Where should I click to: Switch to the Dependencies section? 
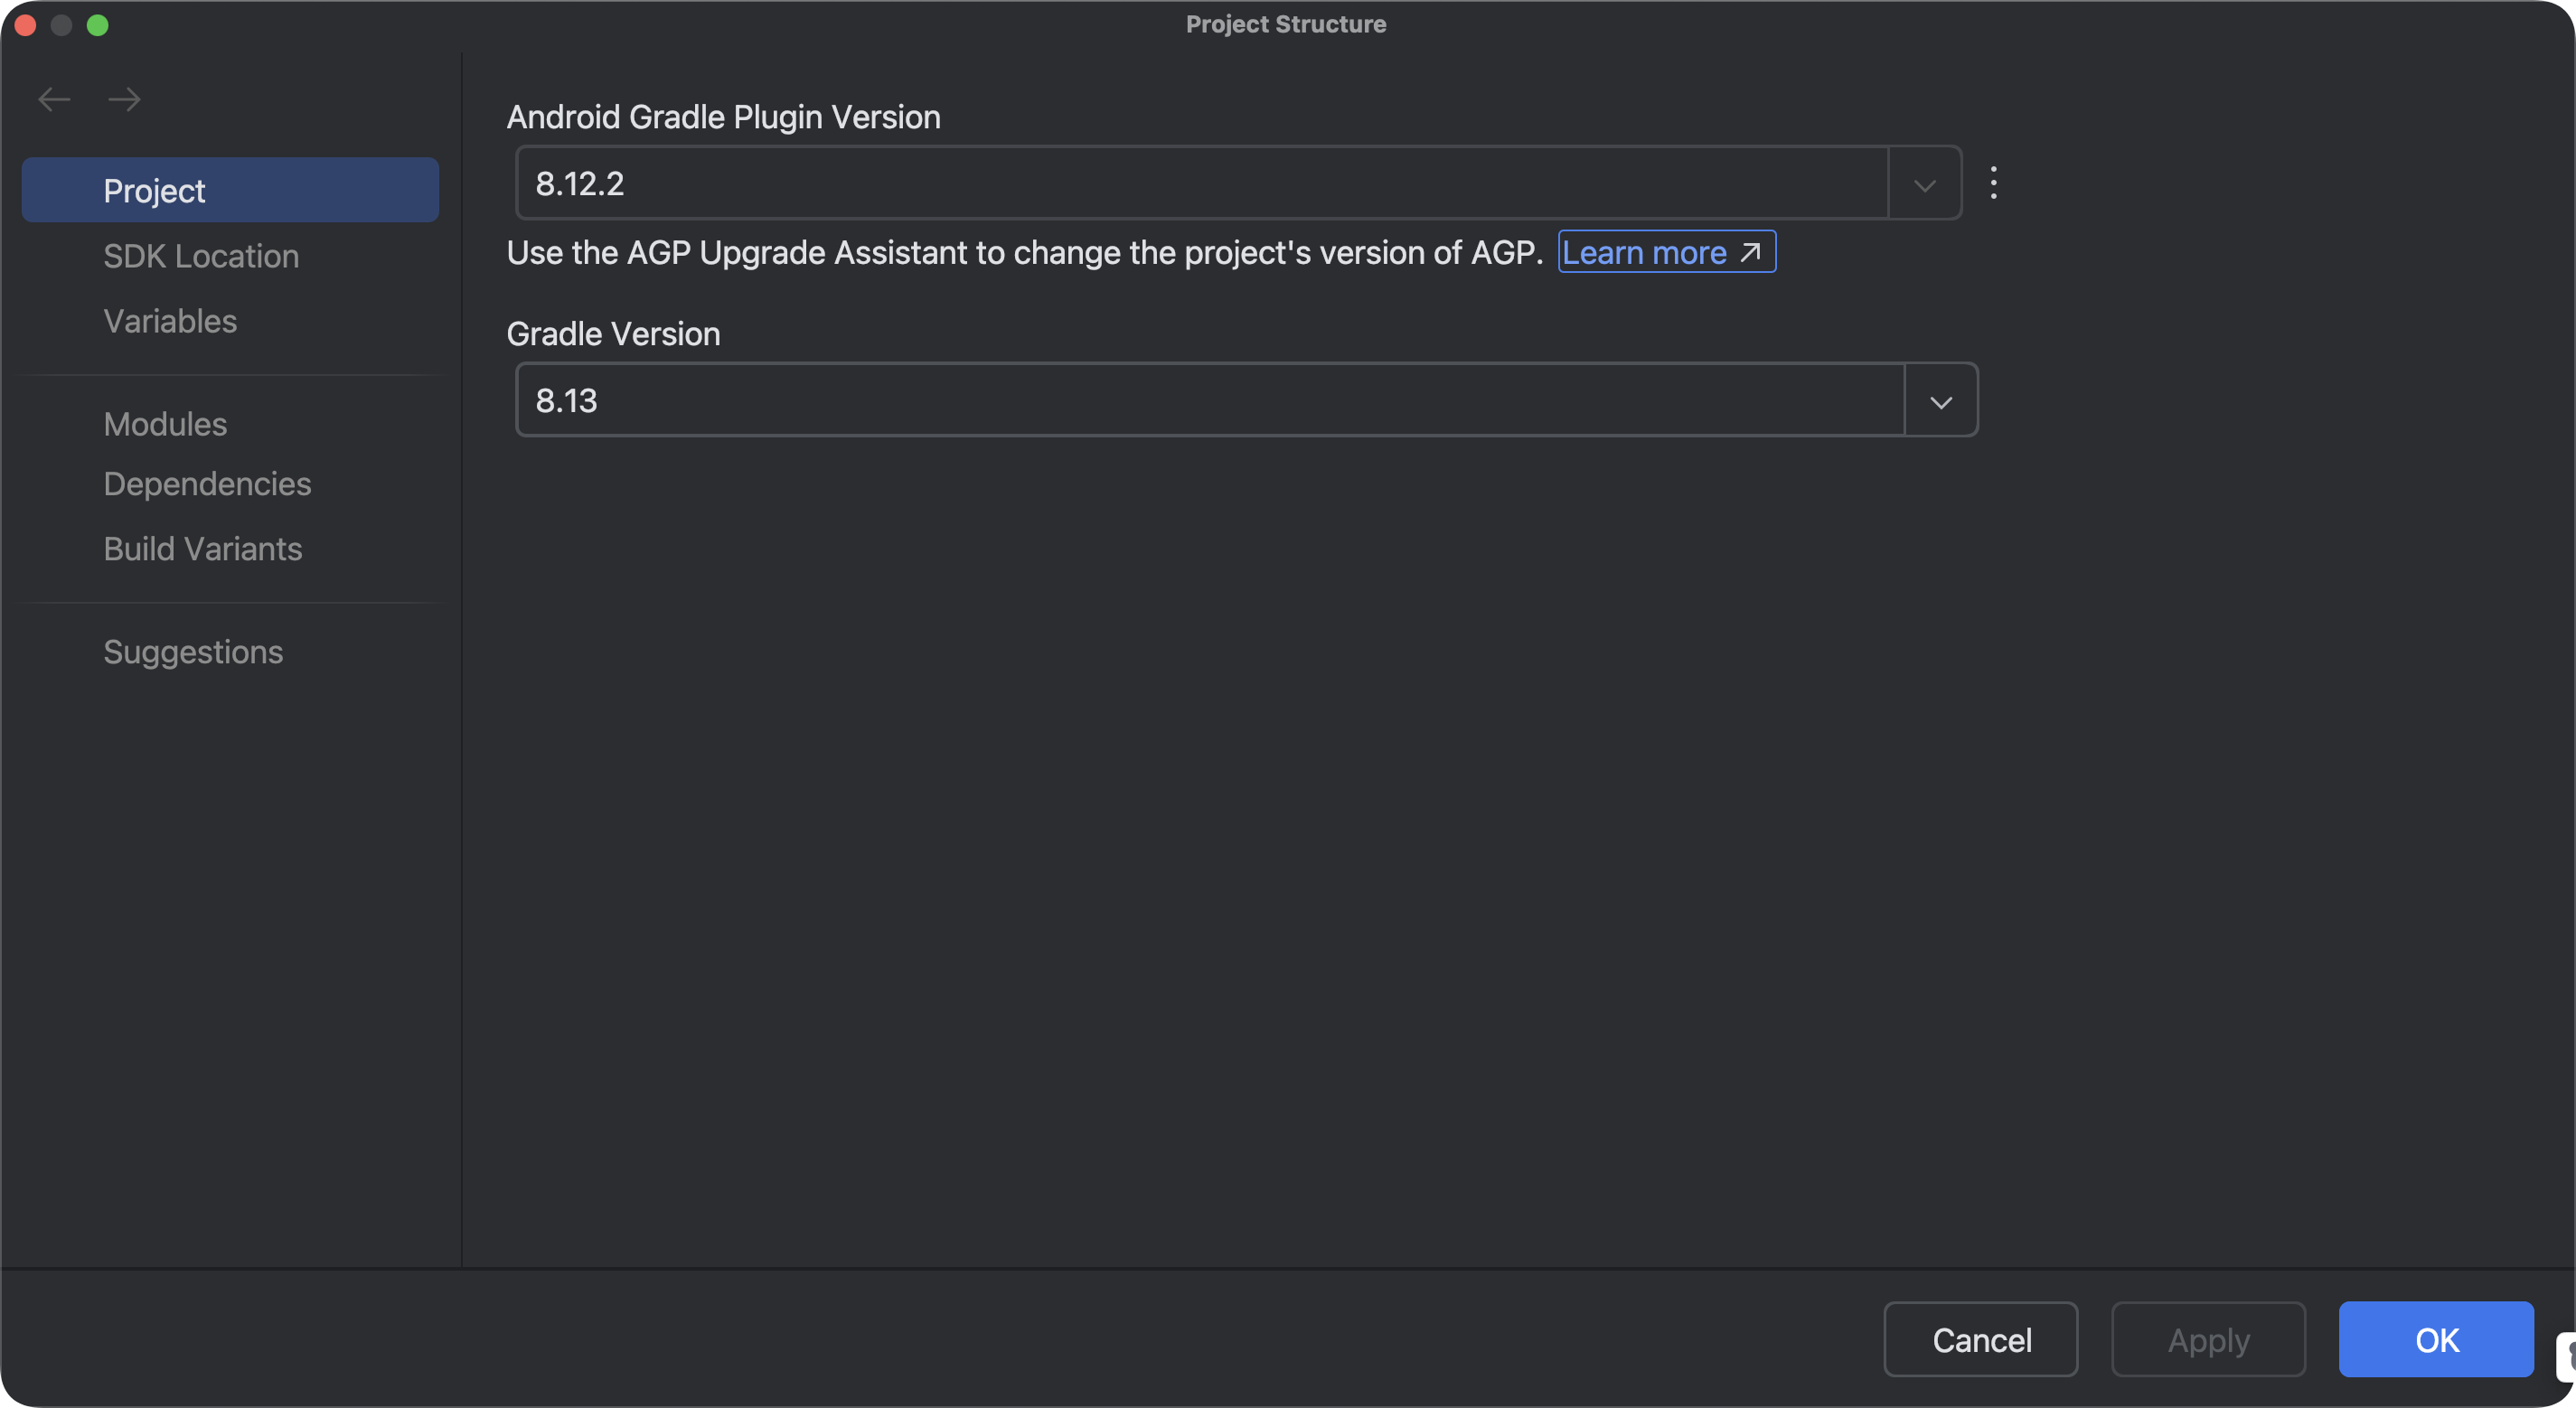pyautogui.click(x=207, y=484)
